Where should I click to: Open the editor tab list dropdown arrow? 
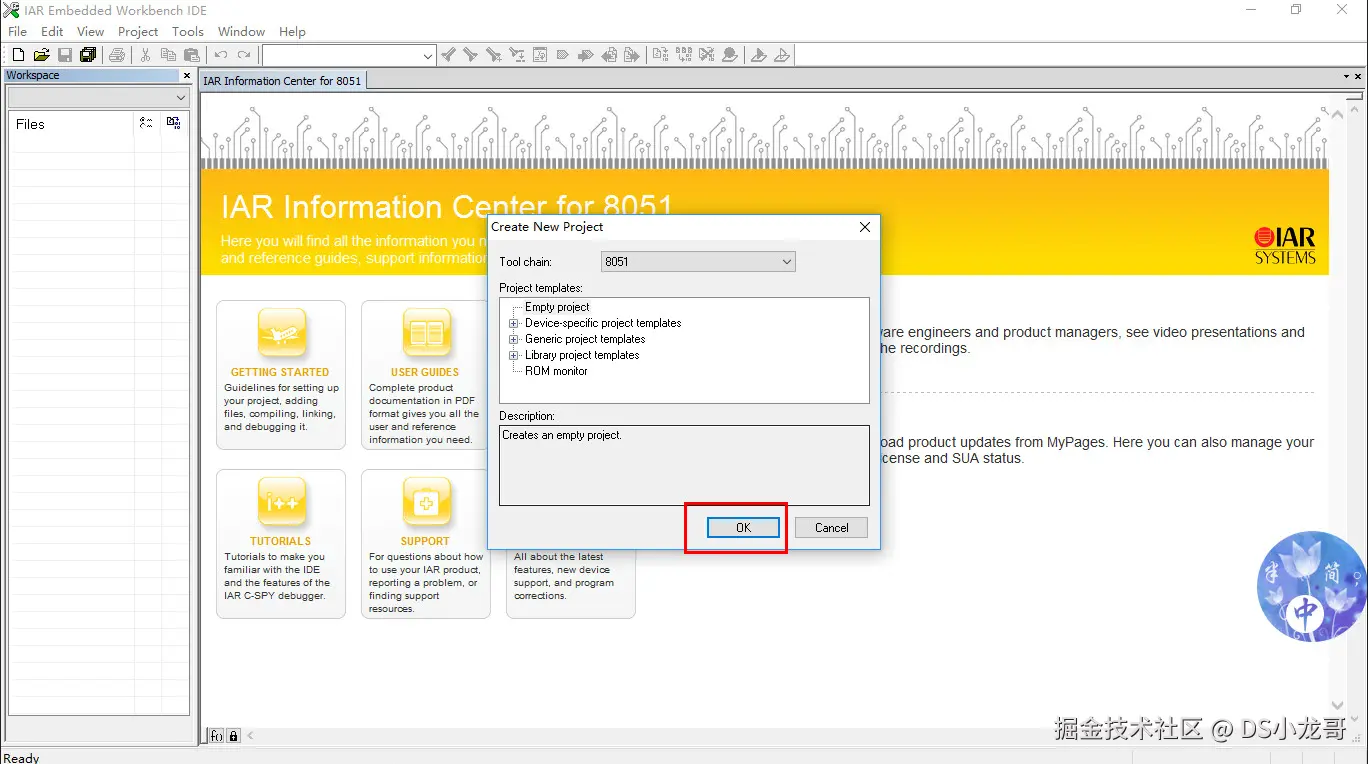pyautogui.click(x=1346, y=77)
